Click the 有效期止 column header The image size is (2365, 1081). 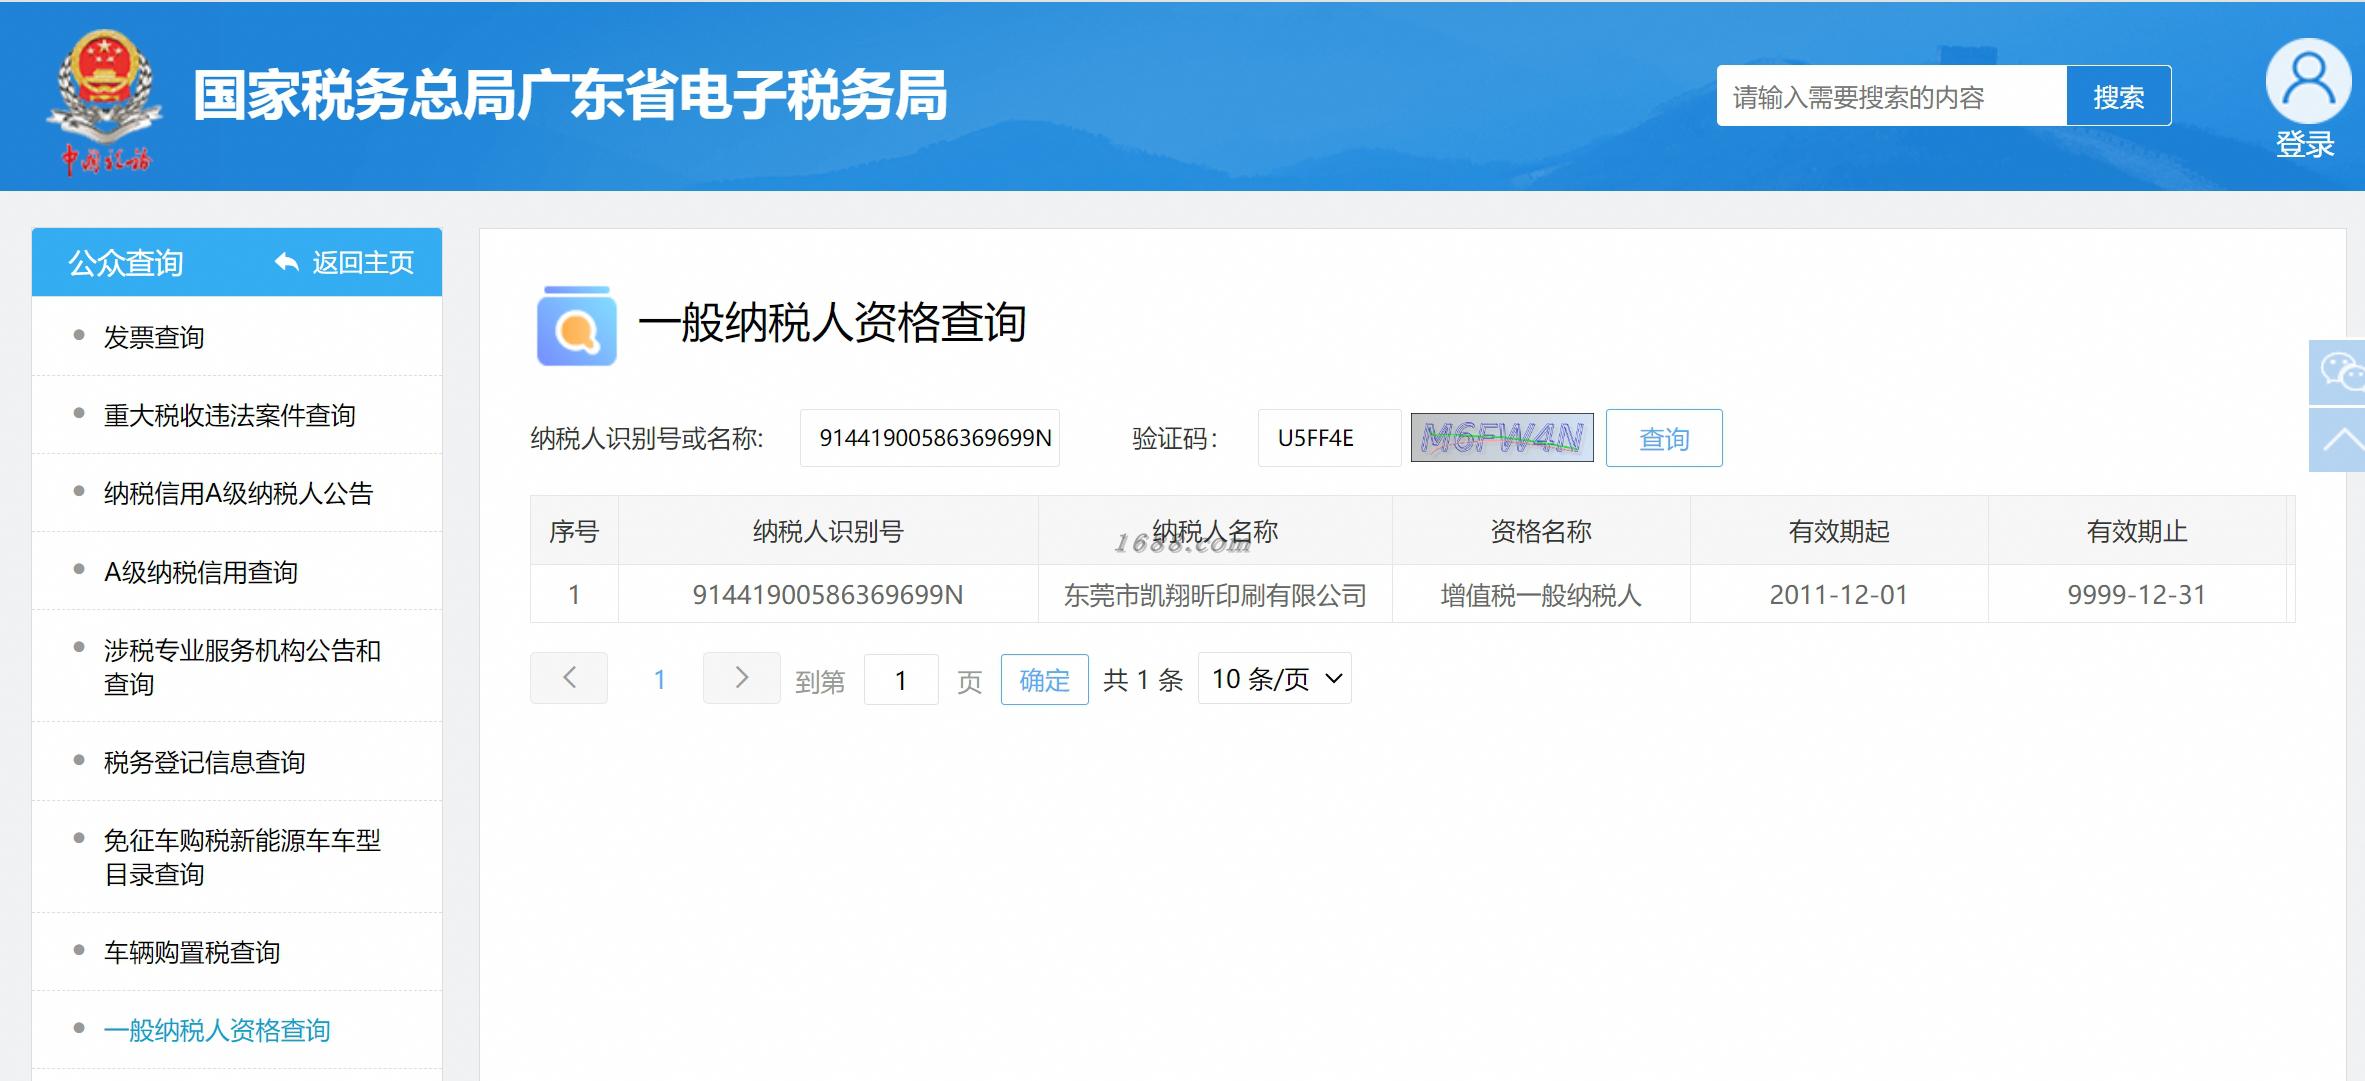pos(2137,531)
